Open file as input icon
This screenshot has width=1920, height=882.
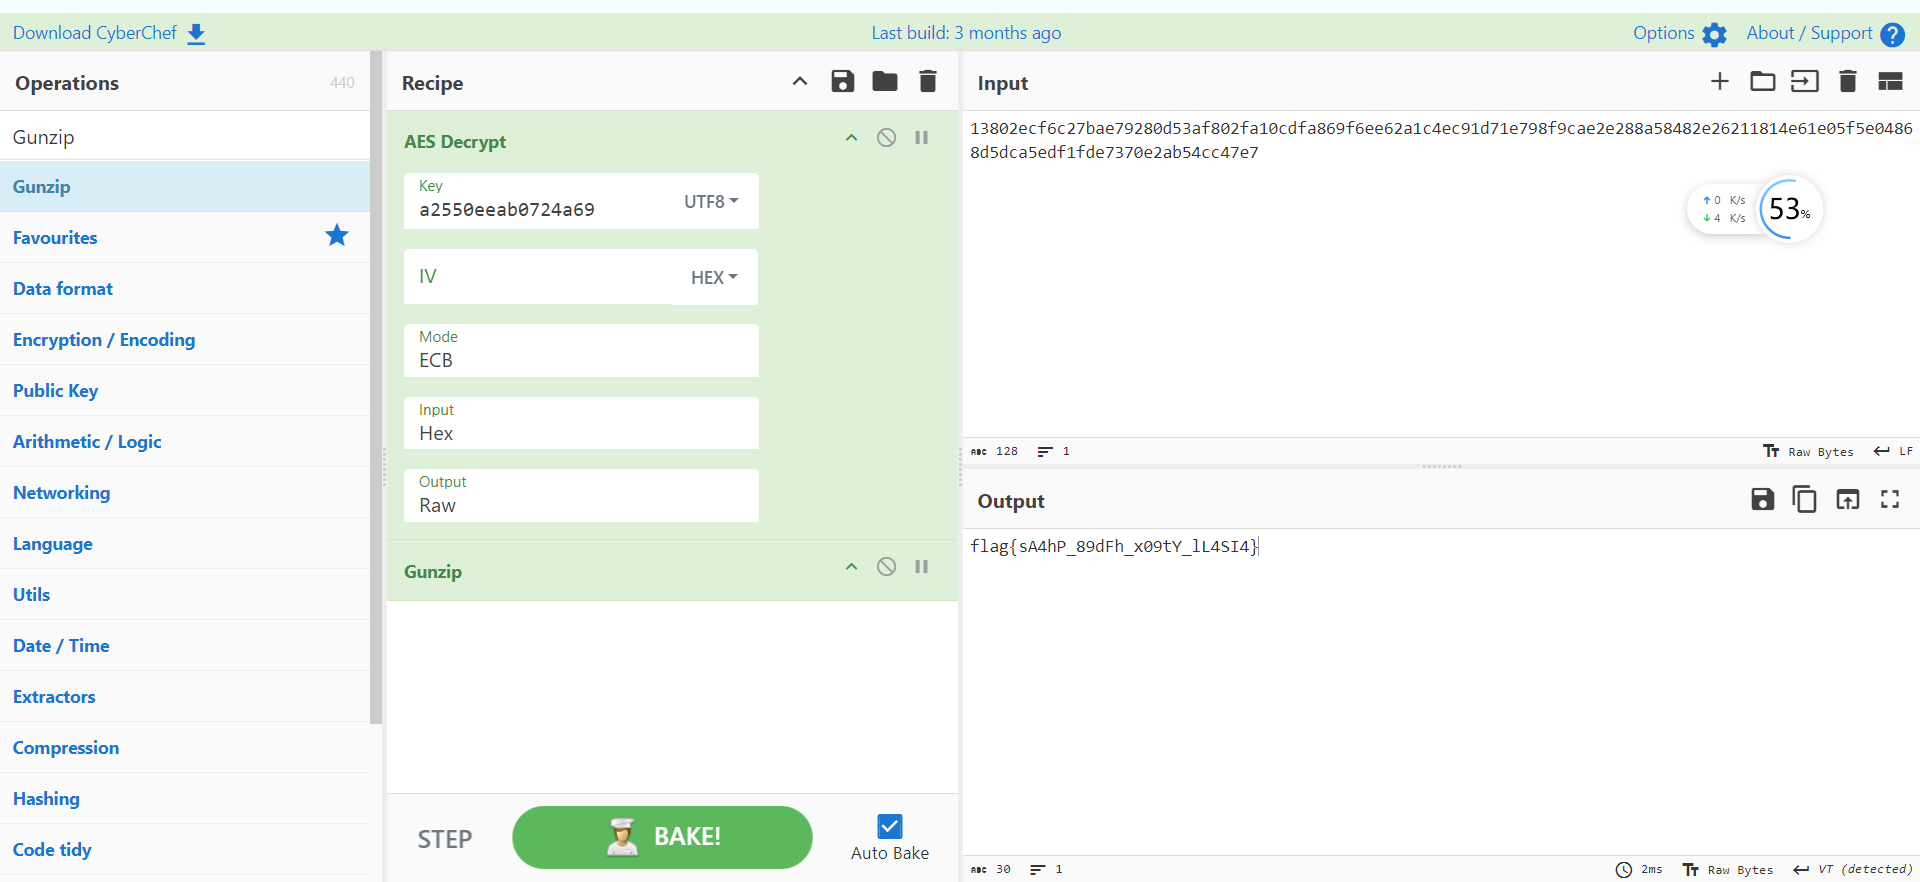[x=1805, y=82]
